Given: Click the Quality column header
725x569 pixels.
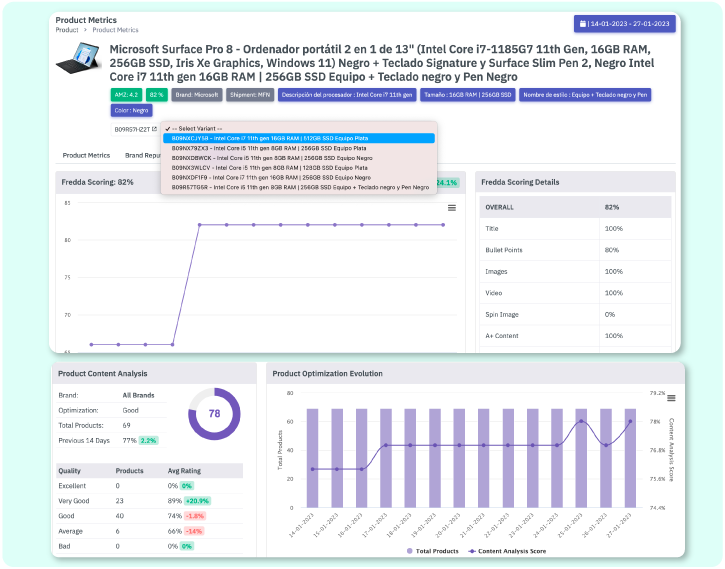Looking at the screenshot, I should point(69,471).
